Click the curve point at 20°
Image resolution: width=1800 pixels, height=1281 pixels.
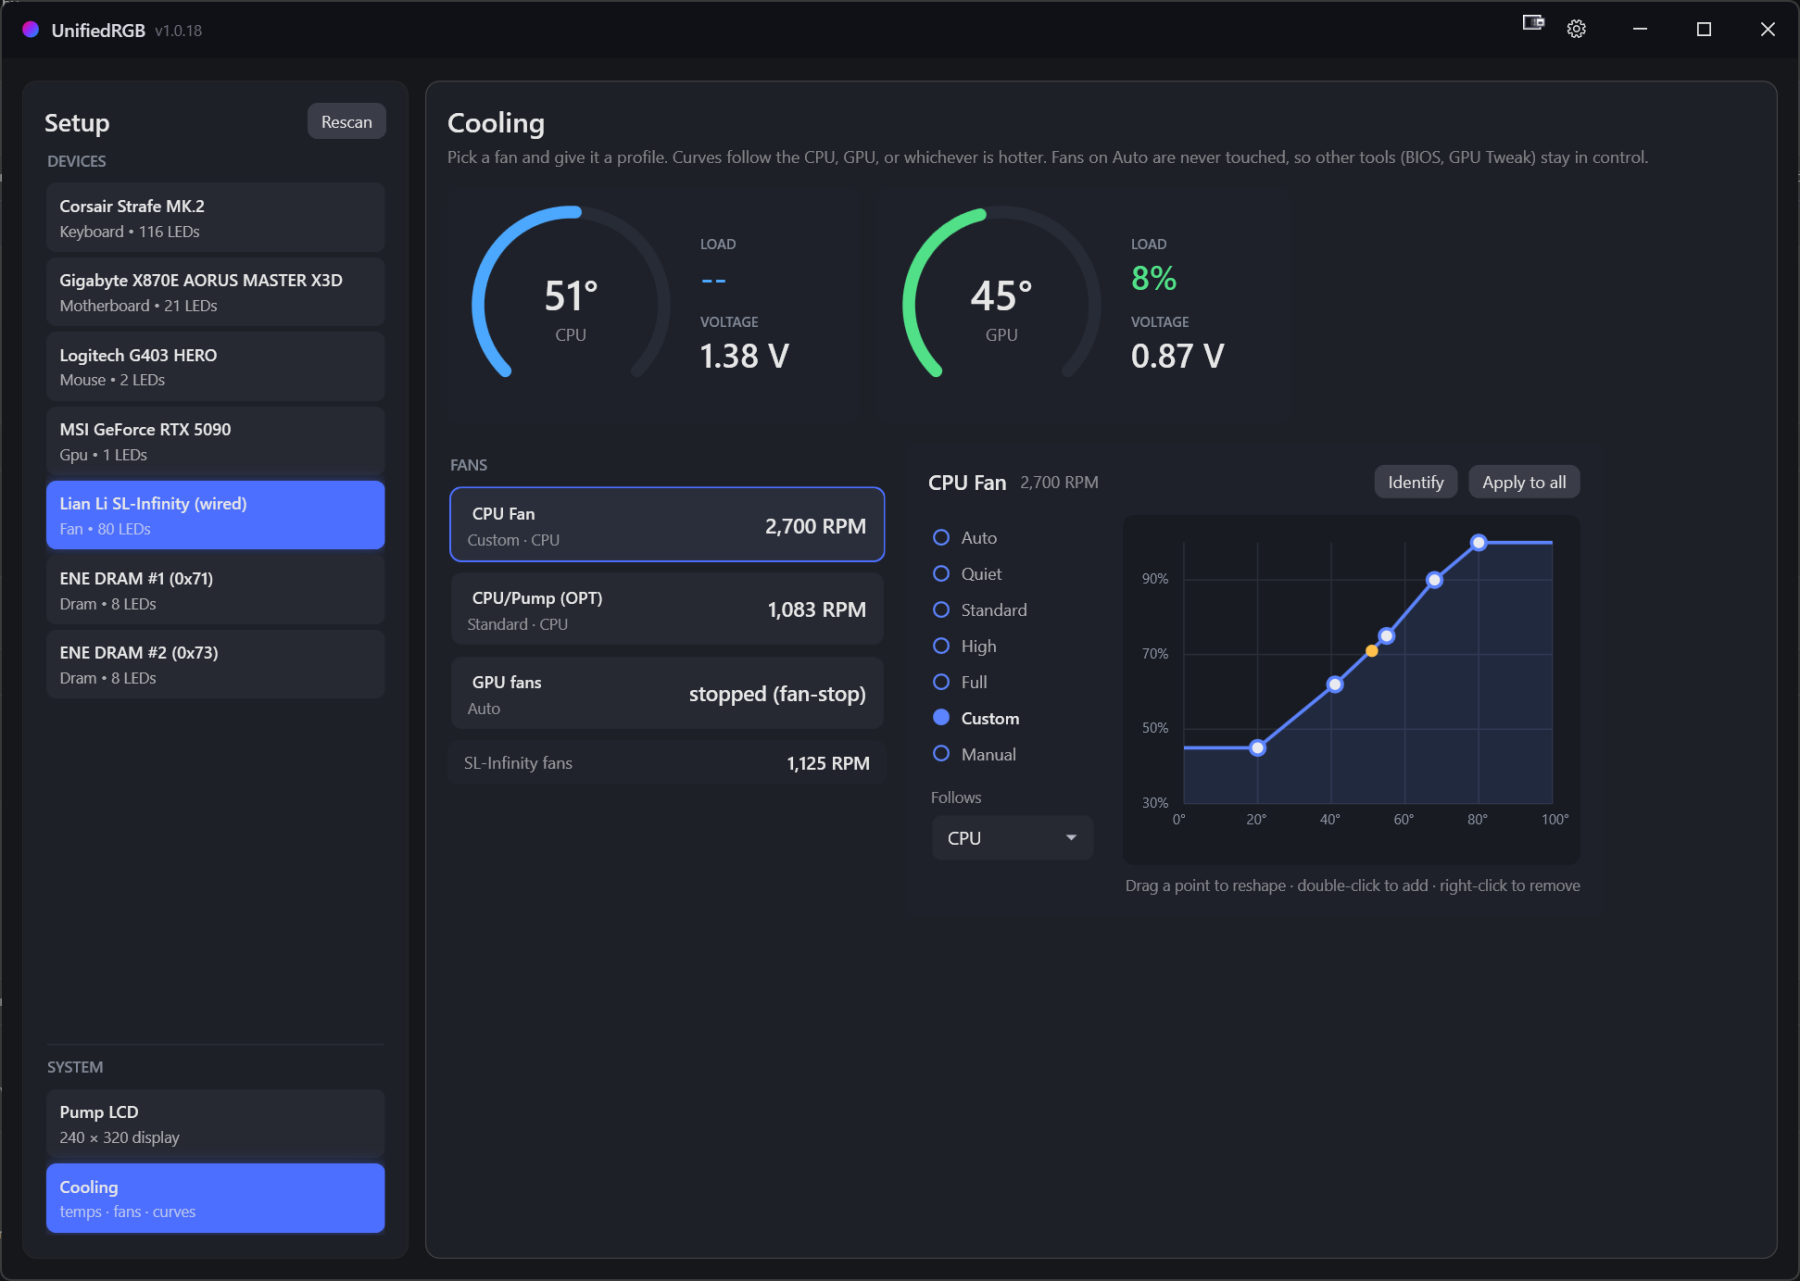pyautogui.click(x=1258, y=748)
